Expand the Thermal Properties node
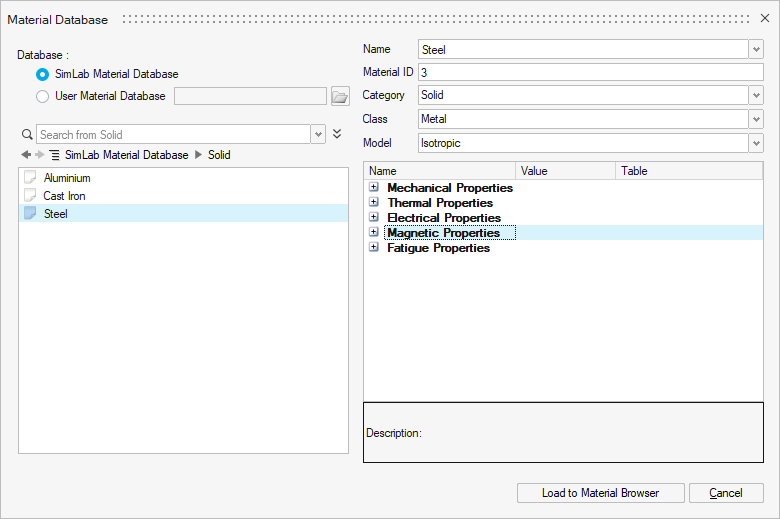Viewport: 780px width, 519px height. click(374, 202)
